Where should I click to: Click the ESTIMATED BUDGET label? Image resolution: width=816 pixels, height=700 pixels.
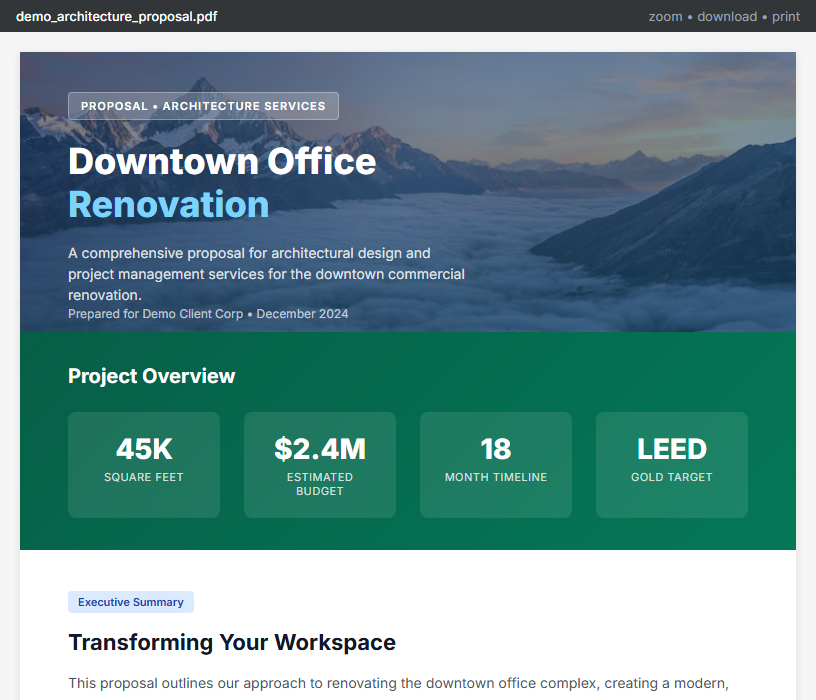tap(320, 484)
